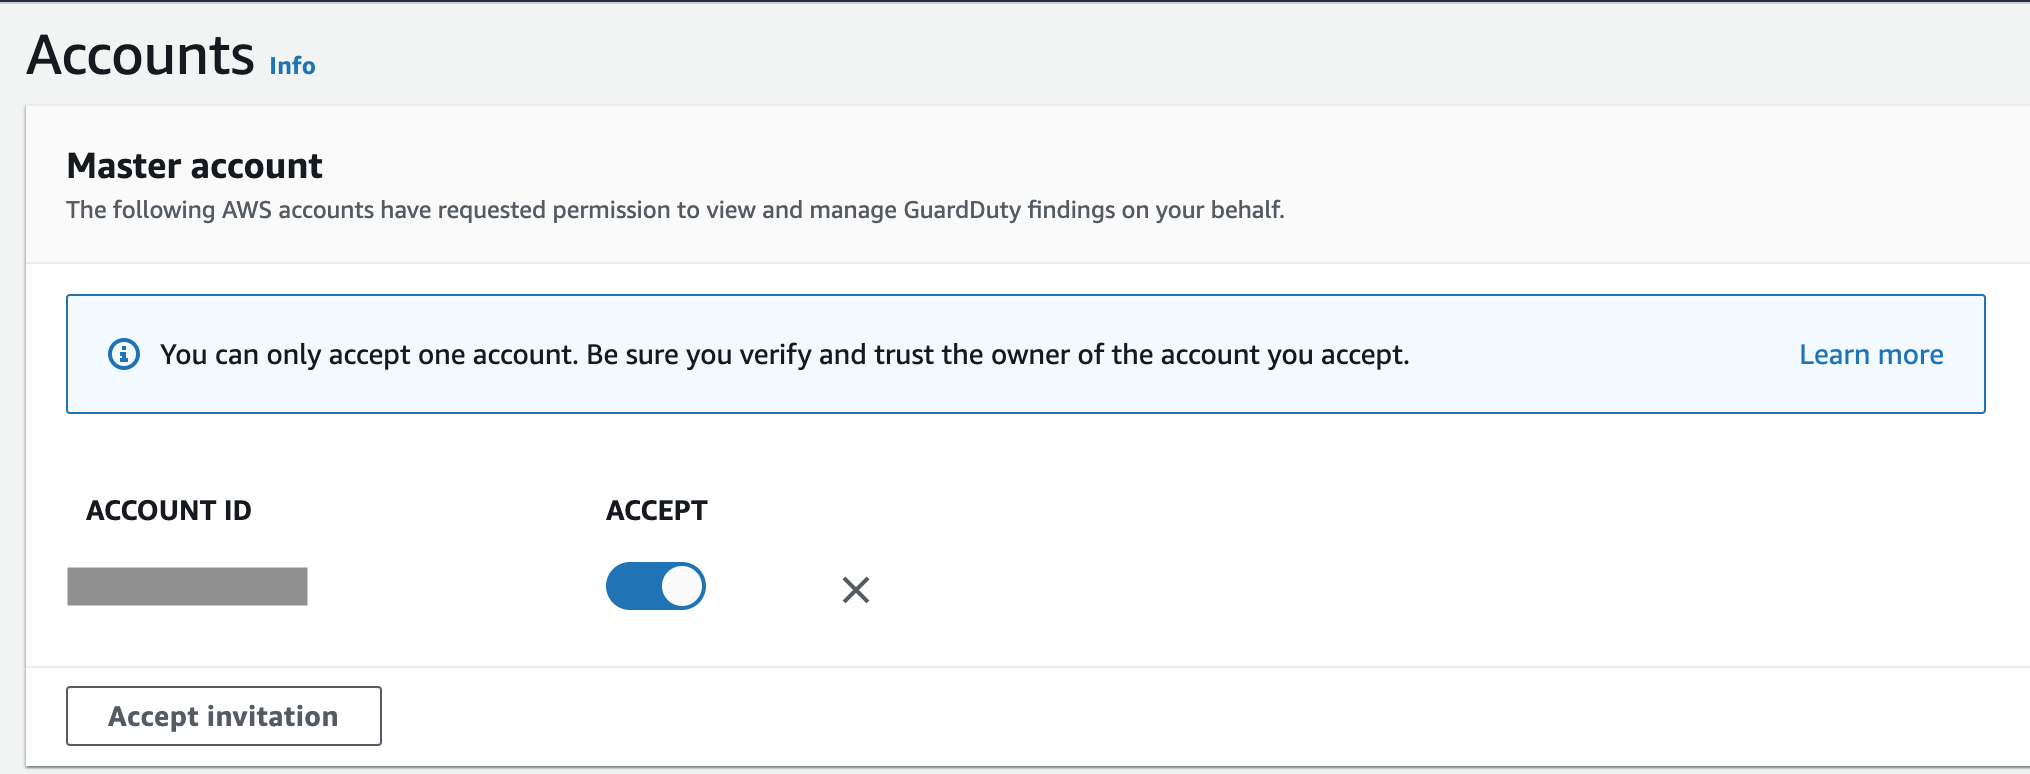
Task: Click the Master account heading
Action: (x=194, y=166)
